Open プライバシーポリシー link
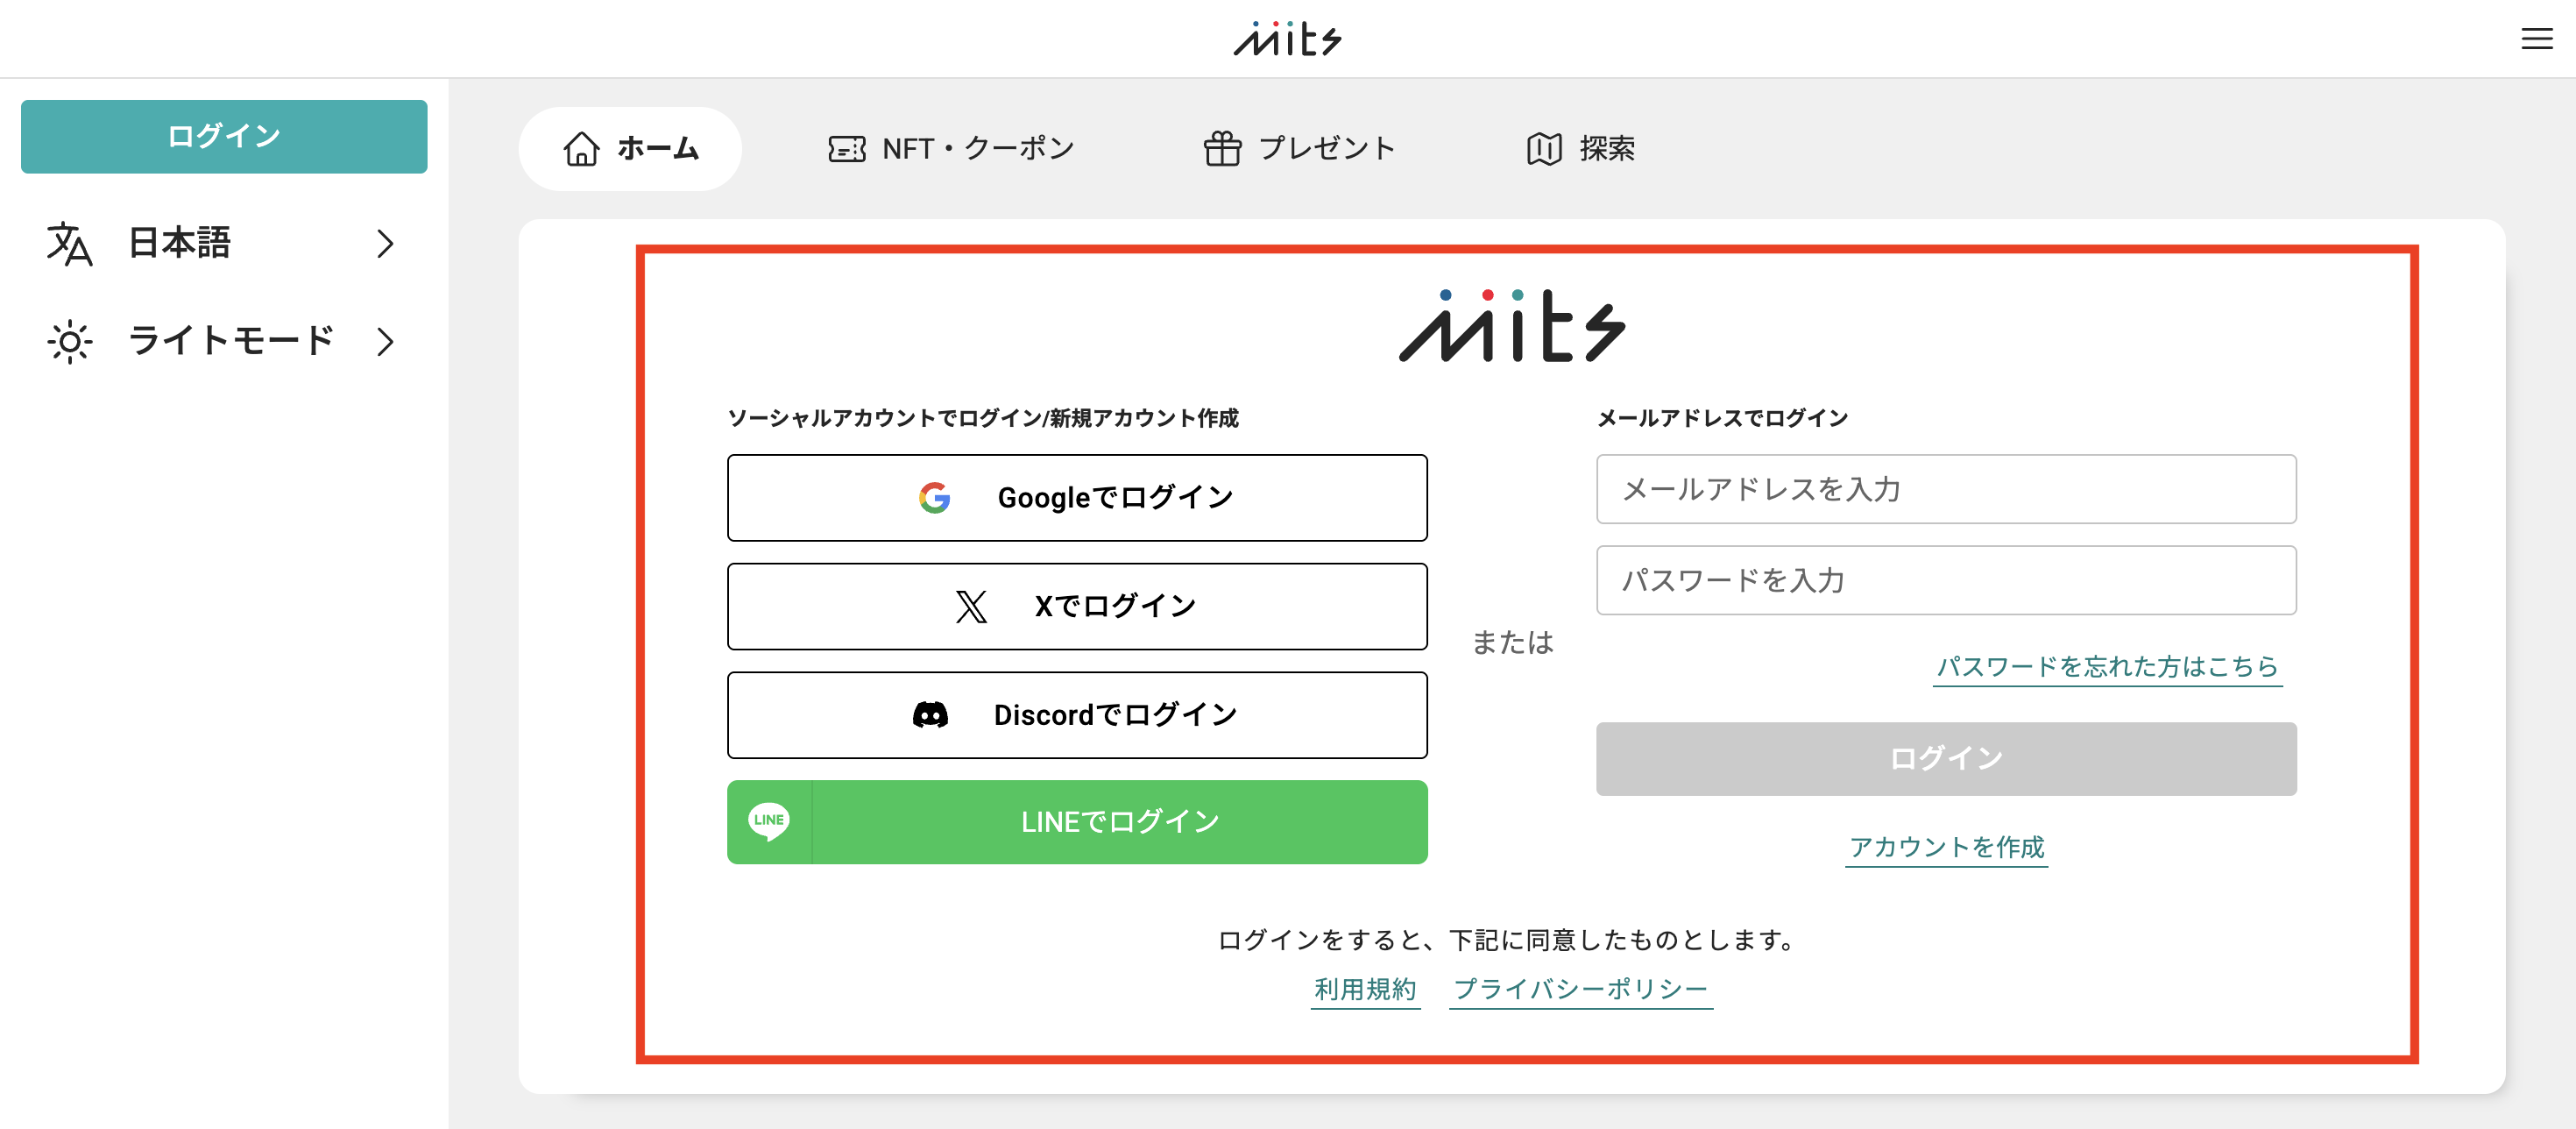2576x1129 pixels. coord(1580,990)
